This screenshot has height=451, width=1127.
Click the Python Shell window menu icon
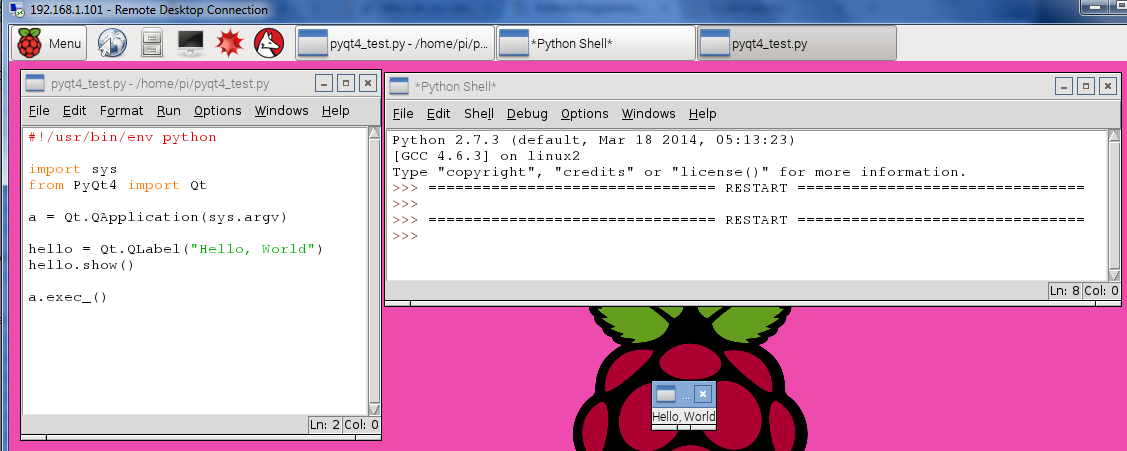399,87
